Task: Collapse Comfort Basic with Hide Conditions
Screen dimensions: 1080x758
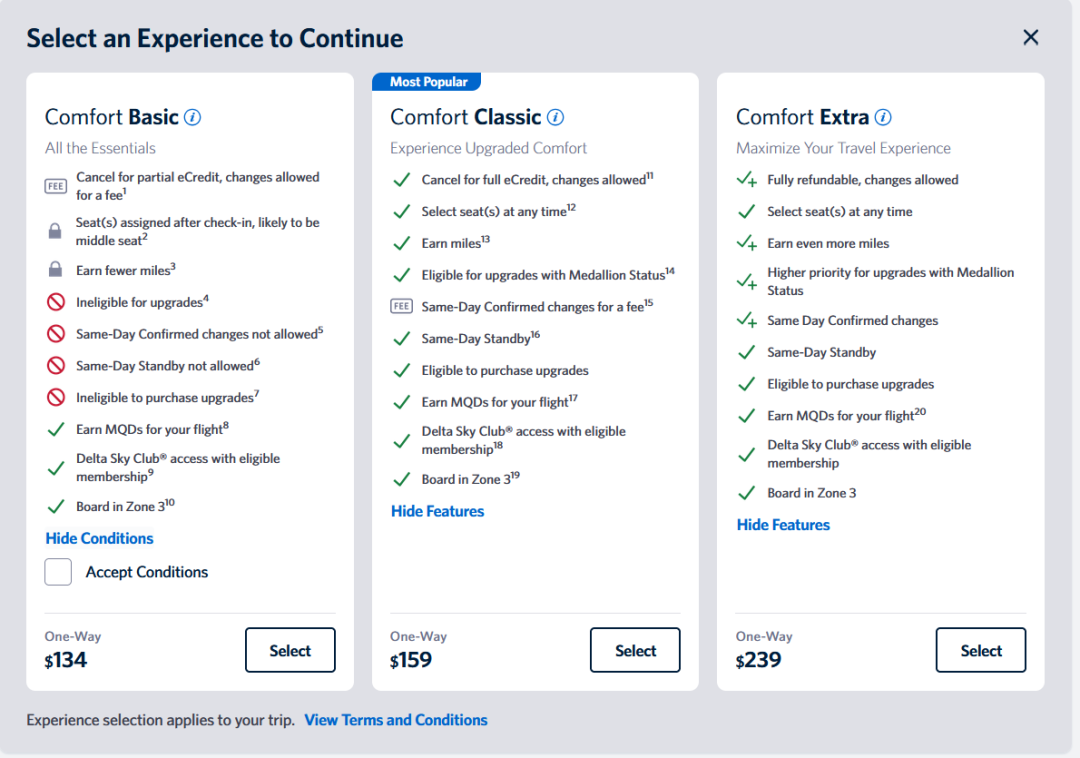Action: point(99,538)
